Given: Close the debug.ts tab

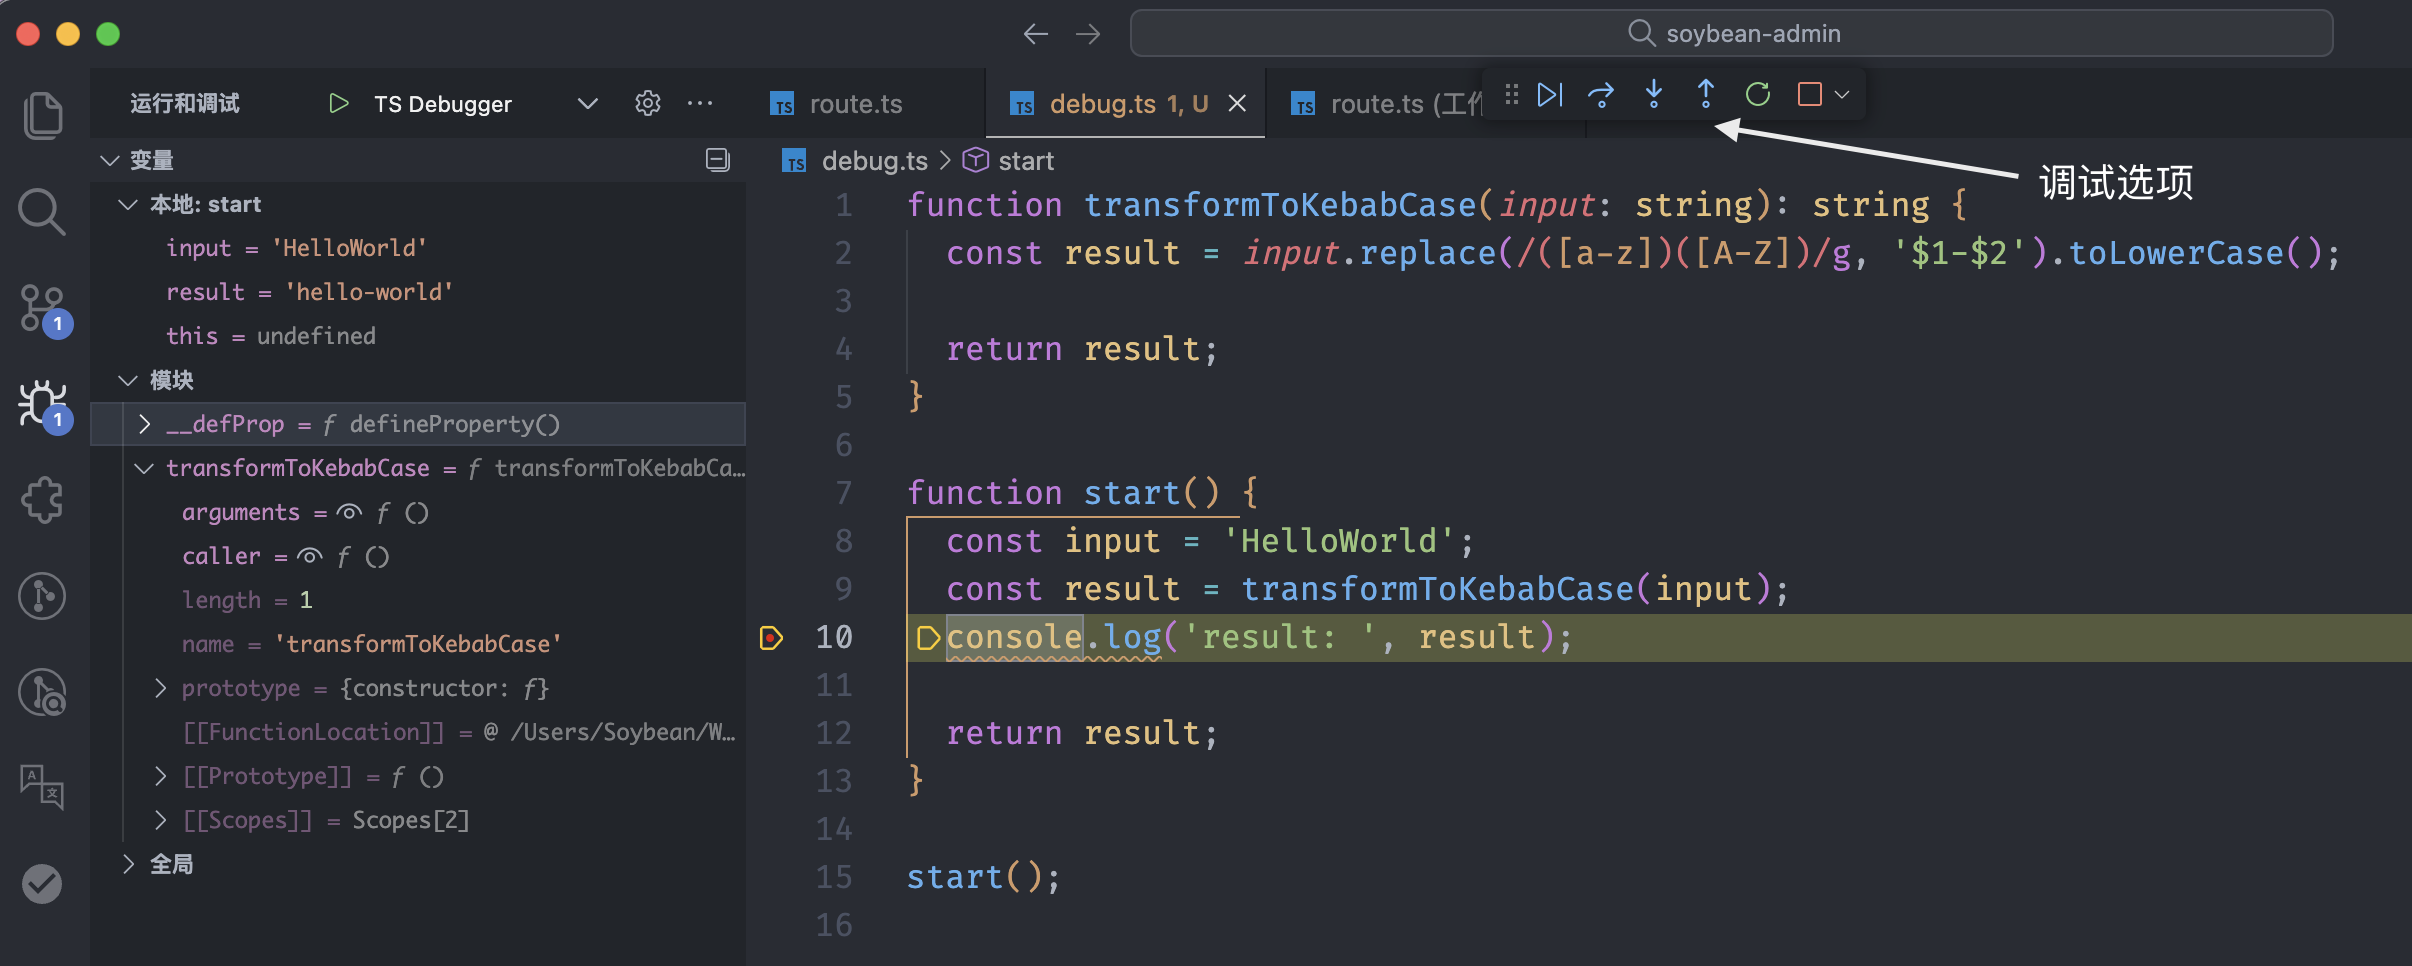Looking at the screenshot, I should 1237,104.
